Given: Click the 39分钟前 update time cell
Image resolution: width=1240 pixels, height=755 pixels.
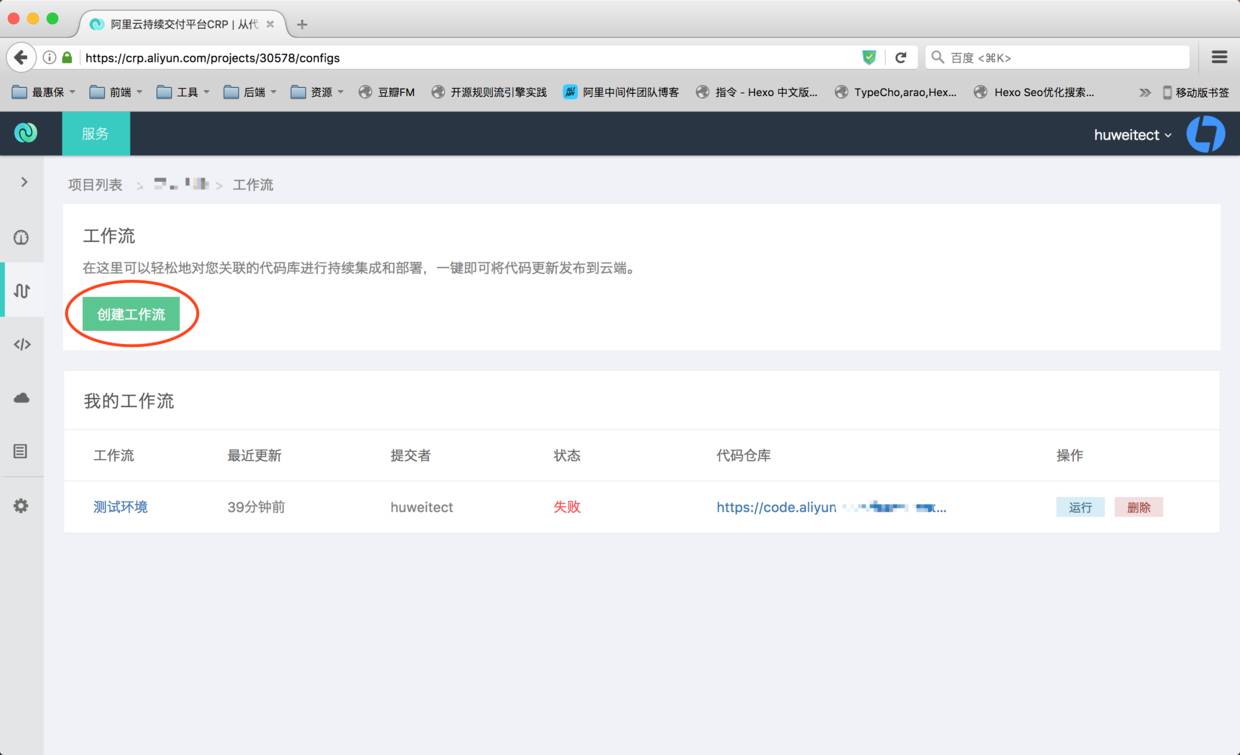Looking at the screenshot, I should pyautogui.click(x=256, y=507).
